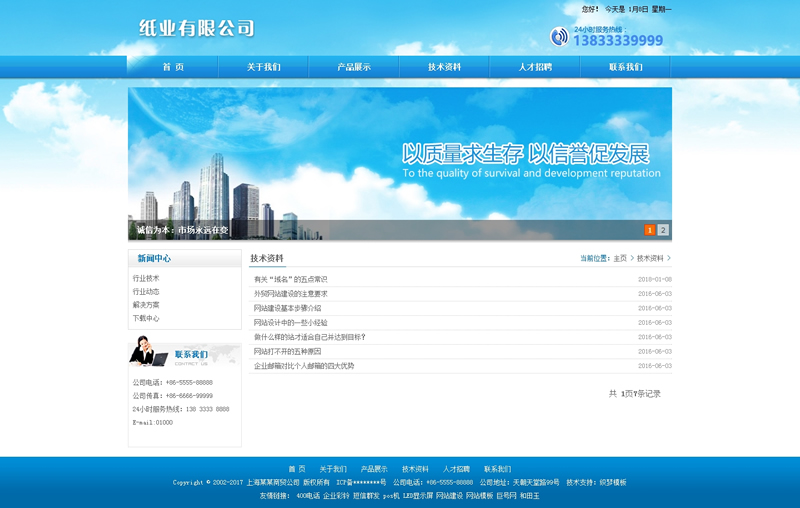Click the main city skyline banner image
Image resolution: width=800 pixels, height=508 pixels.
point(400,155)
